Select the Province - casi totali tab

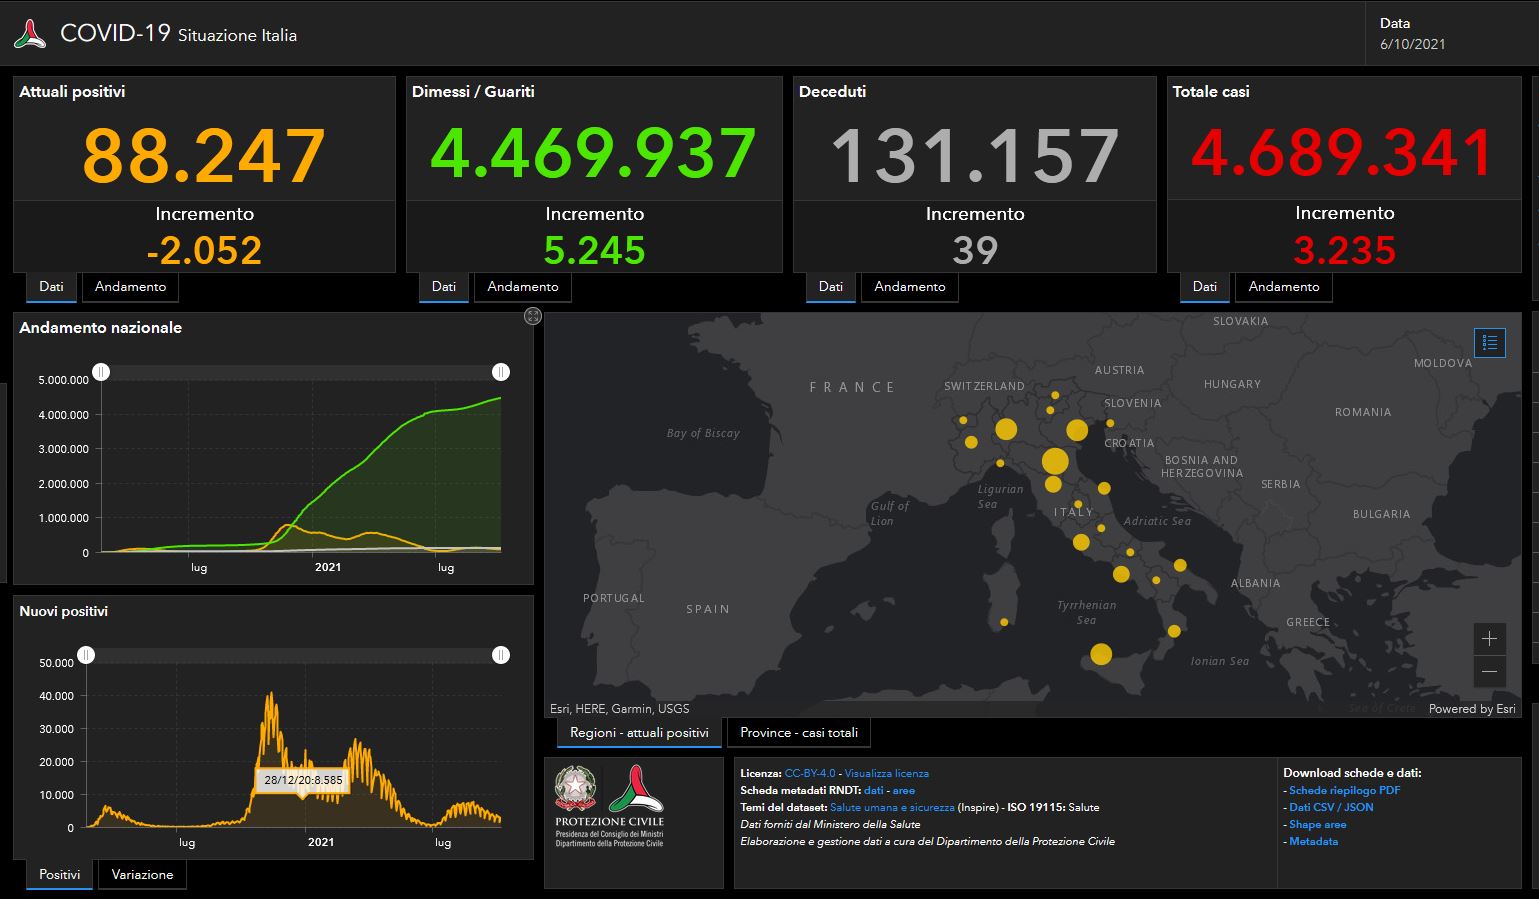point(799,733)
